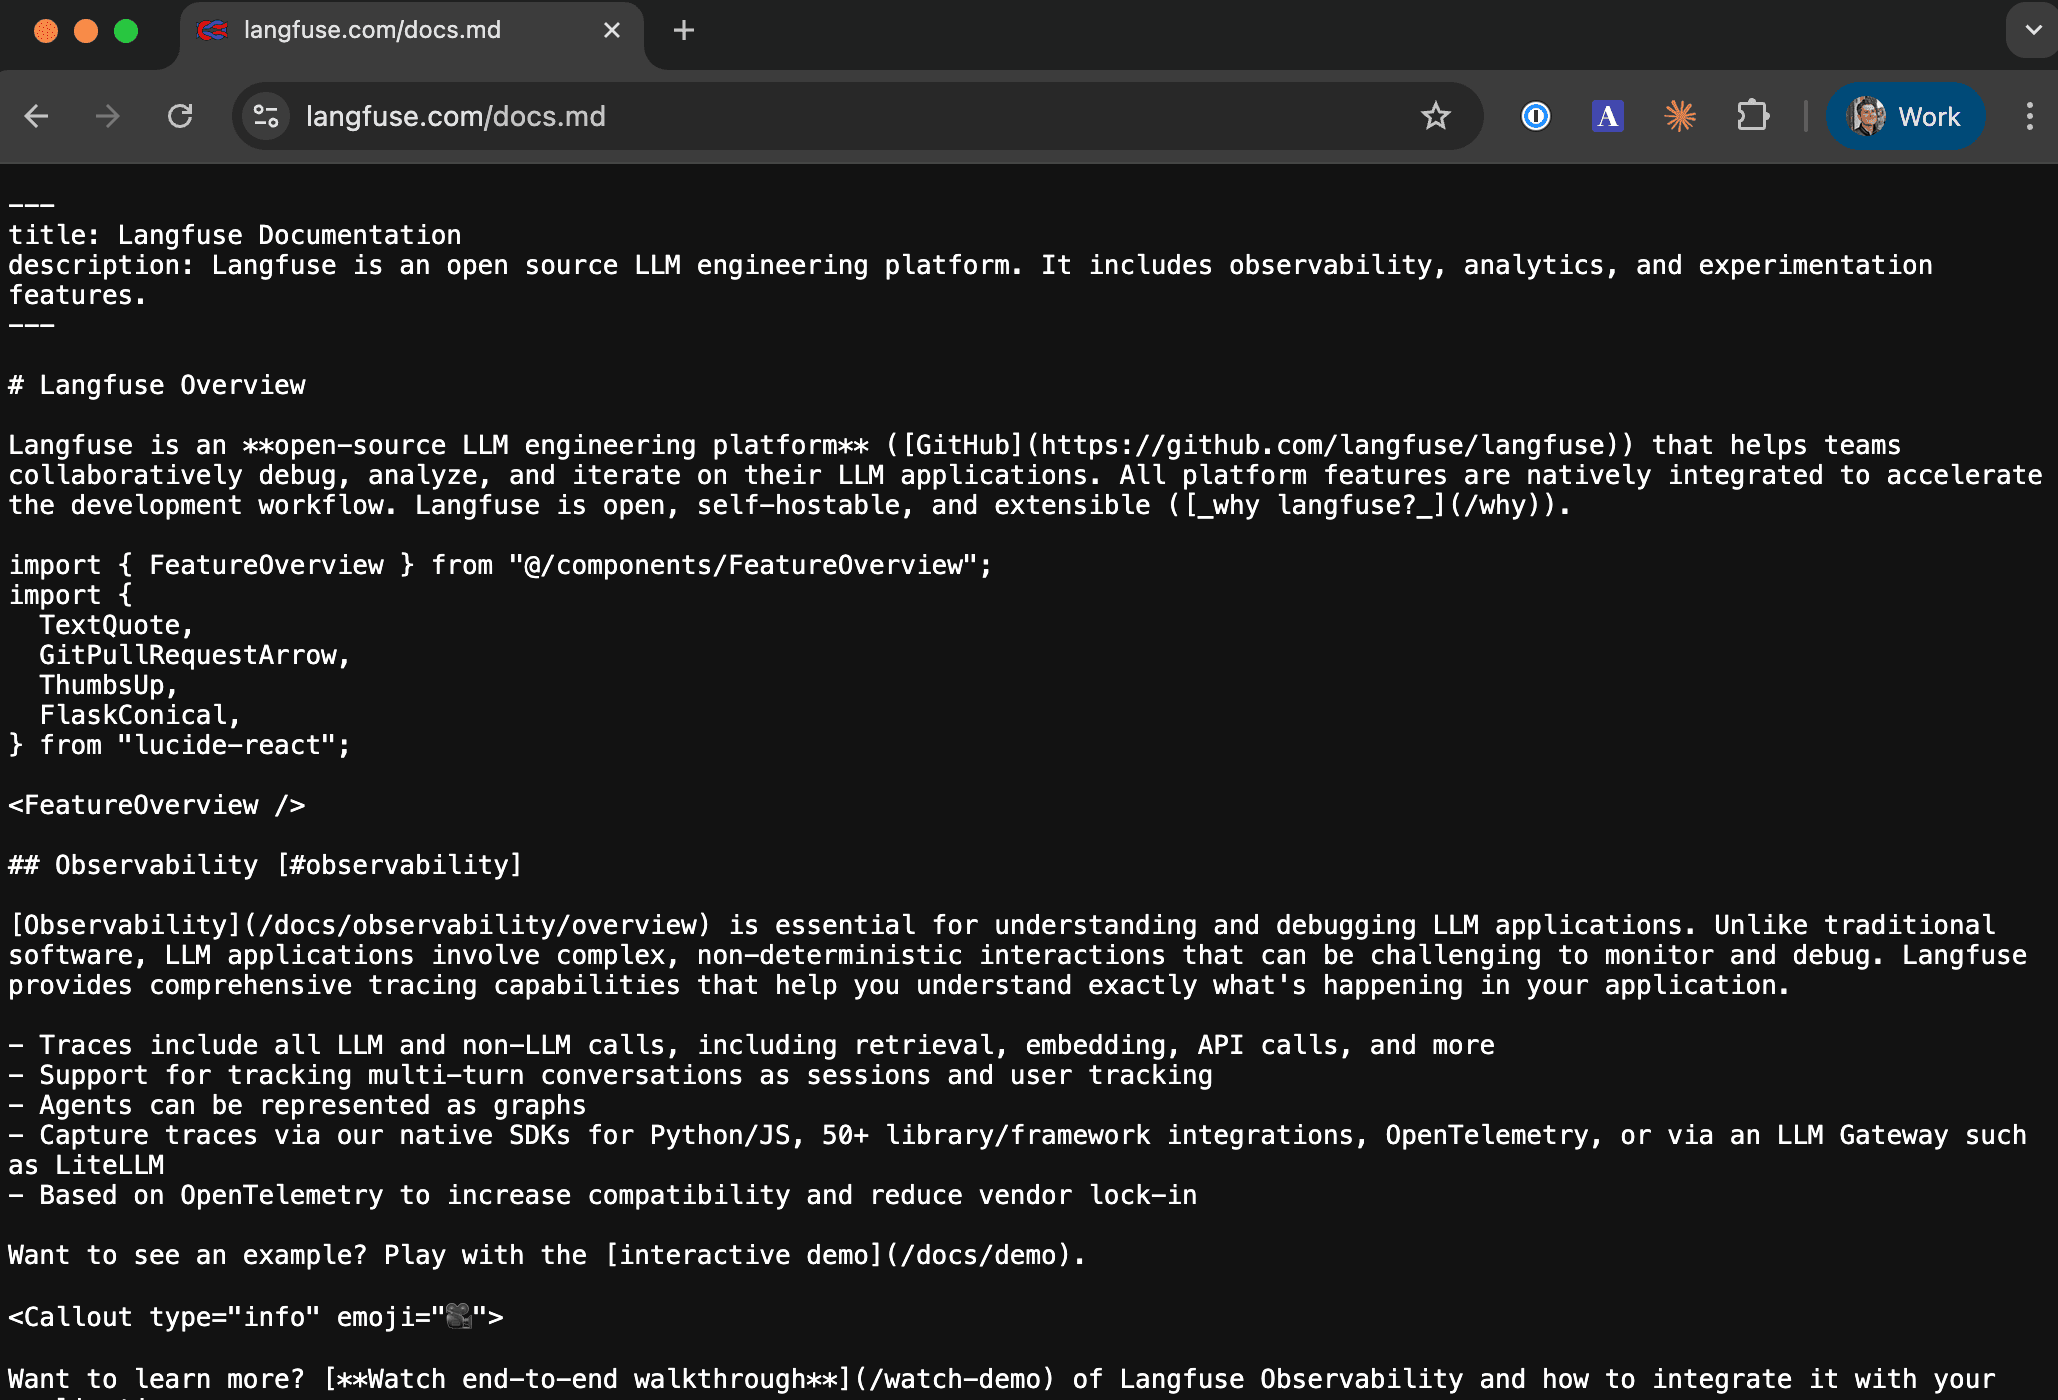The image size is (2058, 1400).
Task: Navigate forward using the forward arrow
Action: [x=106, y=116]
